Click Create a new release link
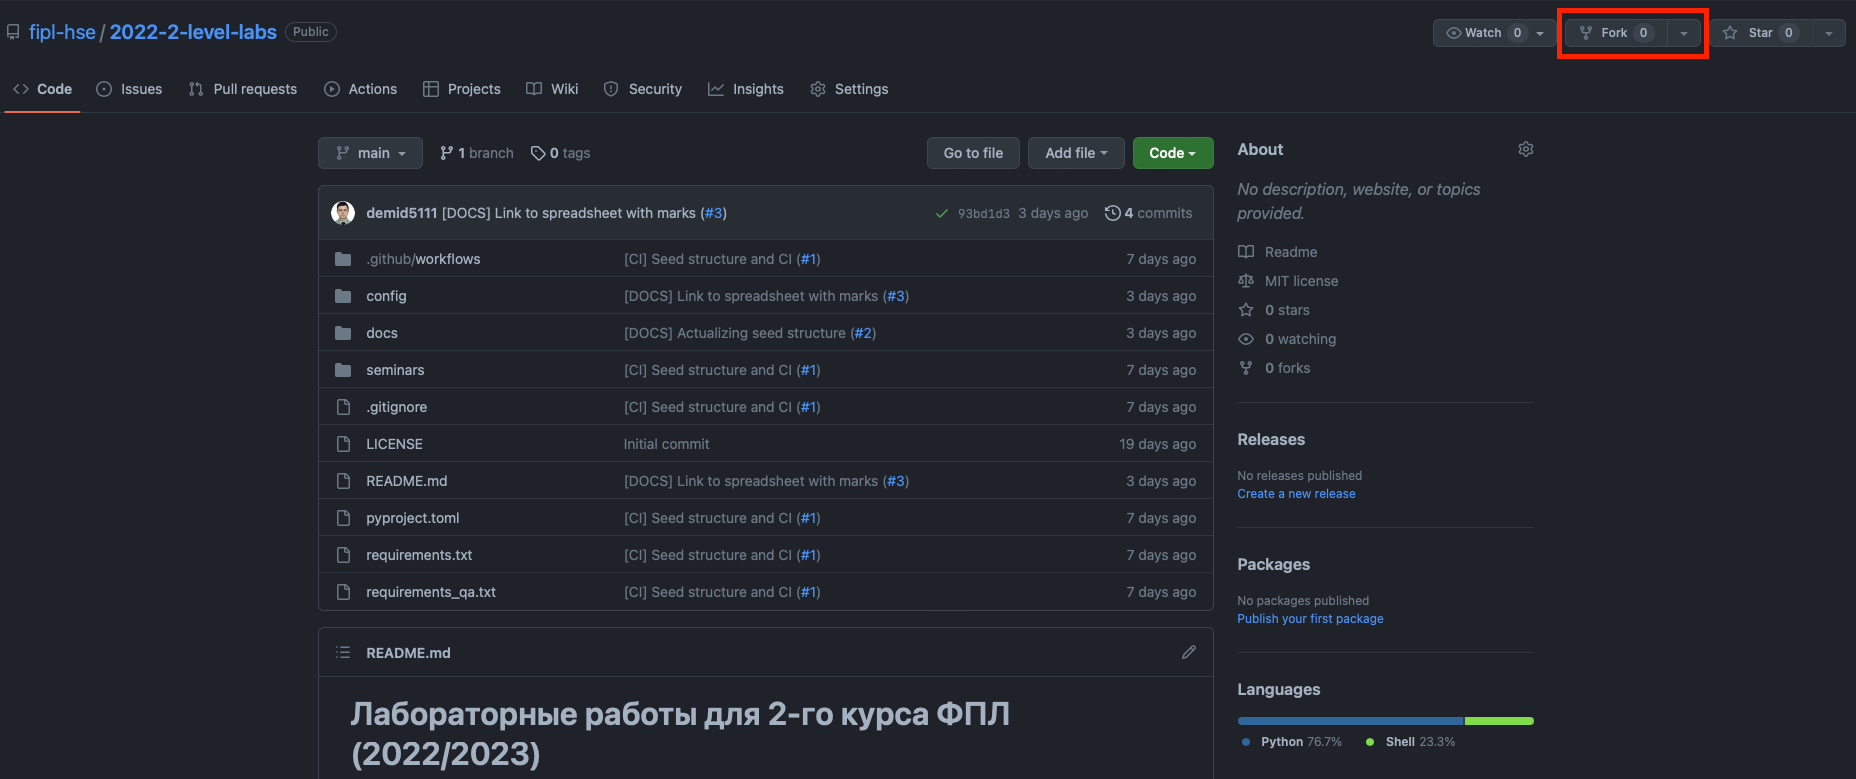This screenshot has width=1856, height=779. coord(1296,494)
